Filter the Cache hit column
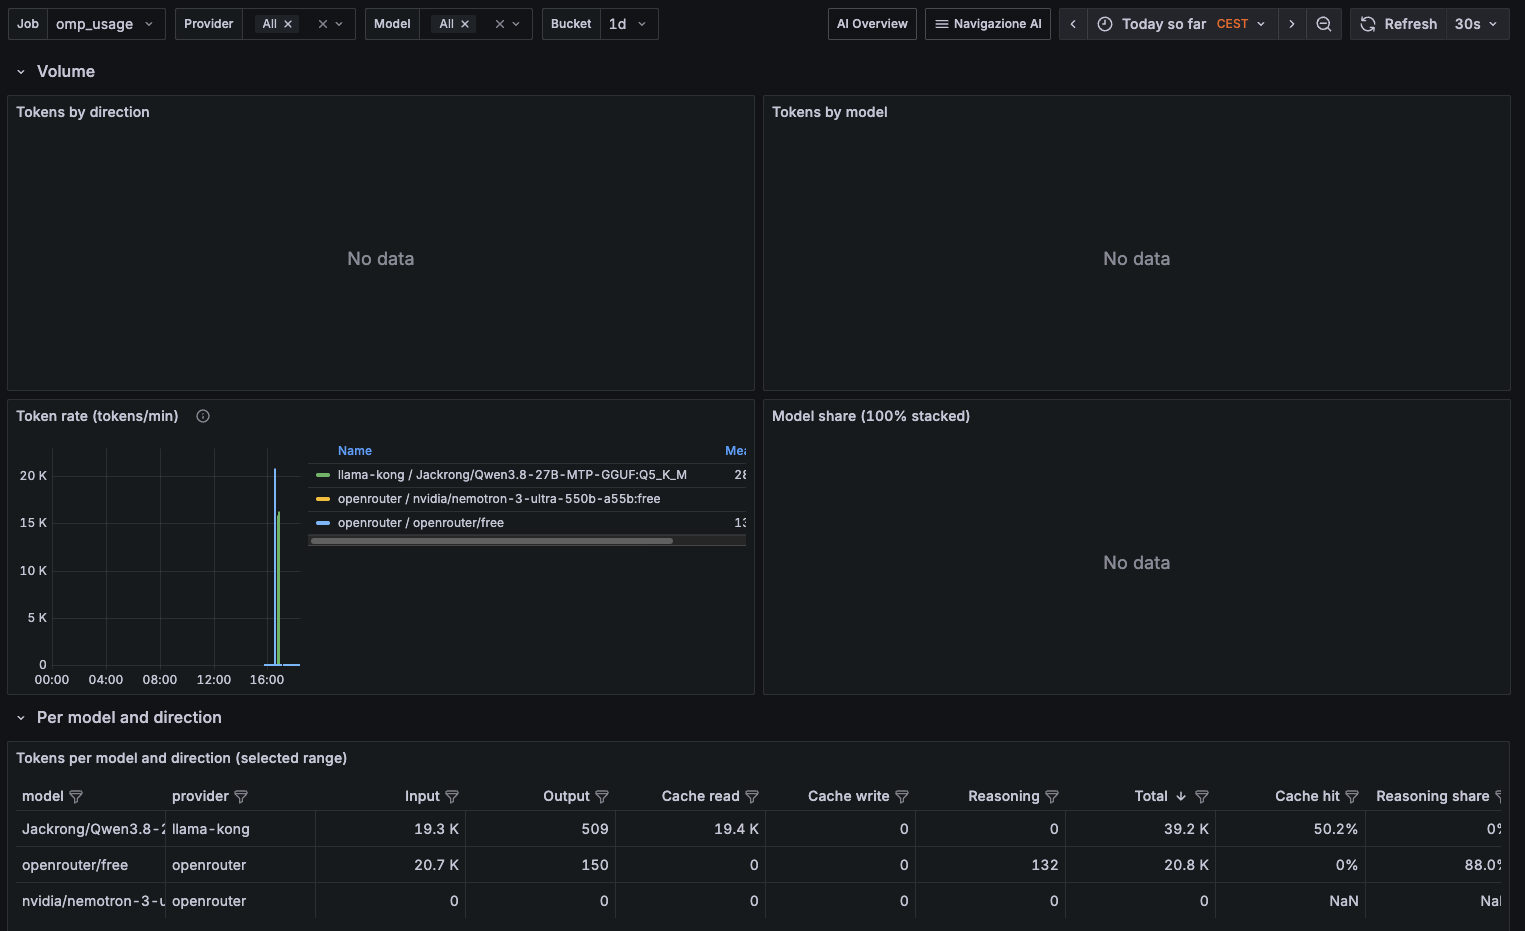 click(x=1352, y=797)
